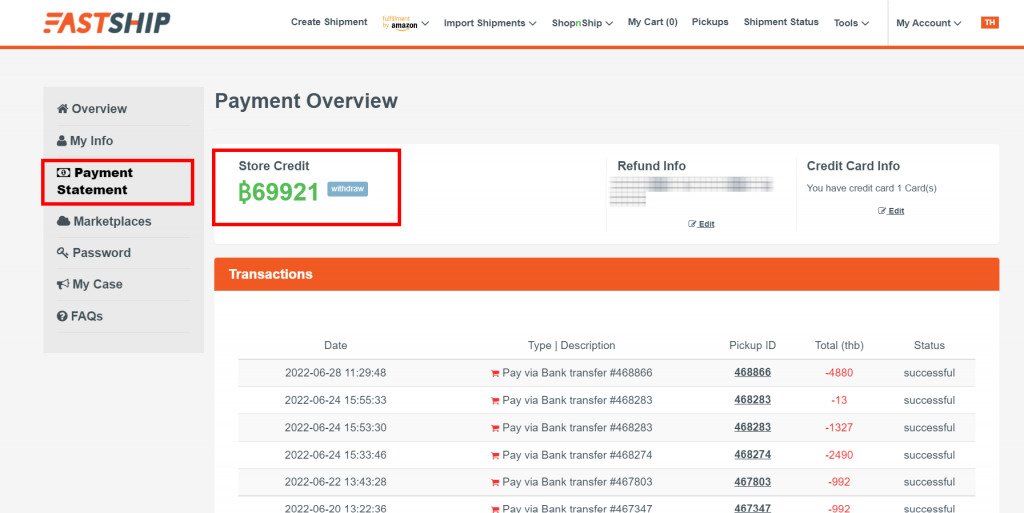Go to Create Shipment

point(329,22)
